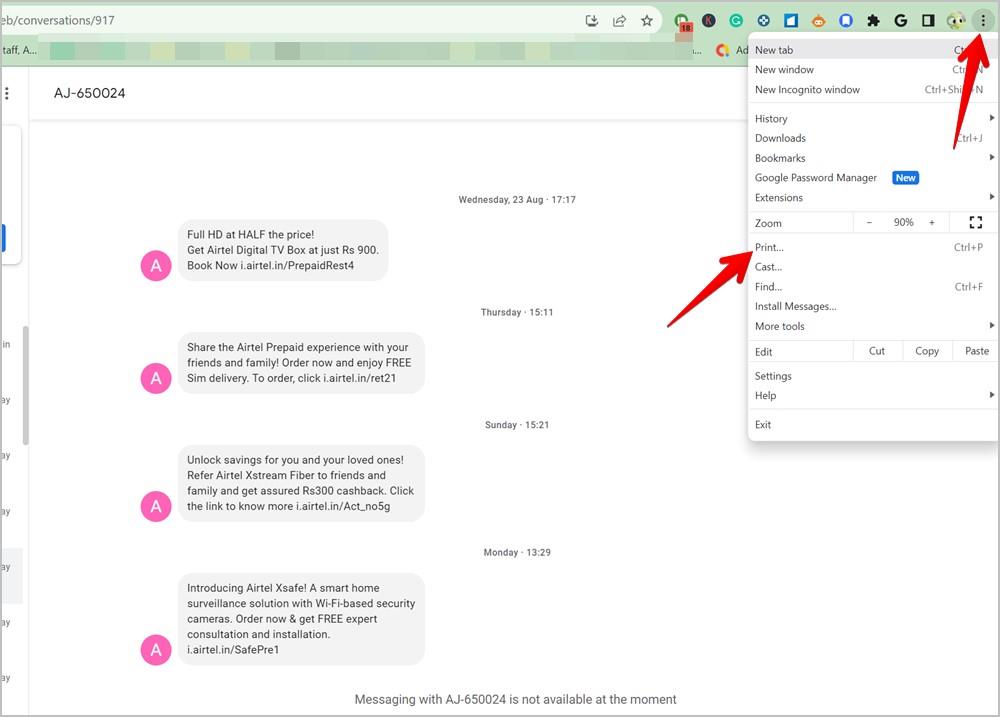Click avatar A beside Xstream Fiber message
The height and width of the screenshot is (717, 1000).
[156, 506]
